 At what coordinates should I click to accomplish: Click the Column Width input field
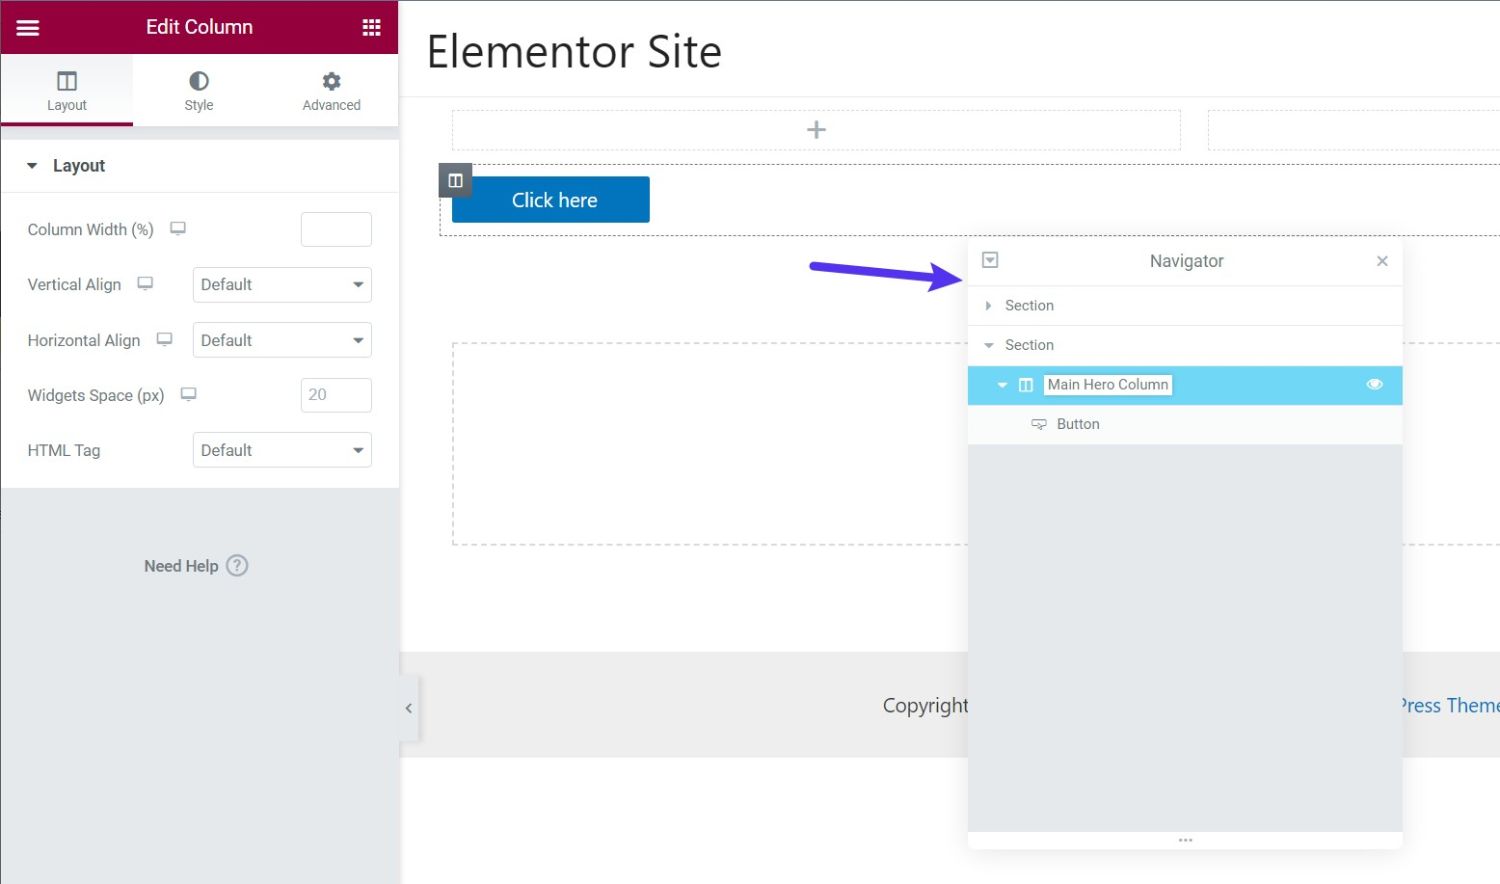click(x=336, y=228)
